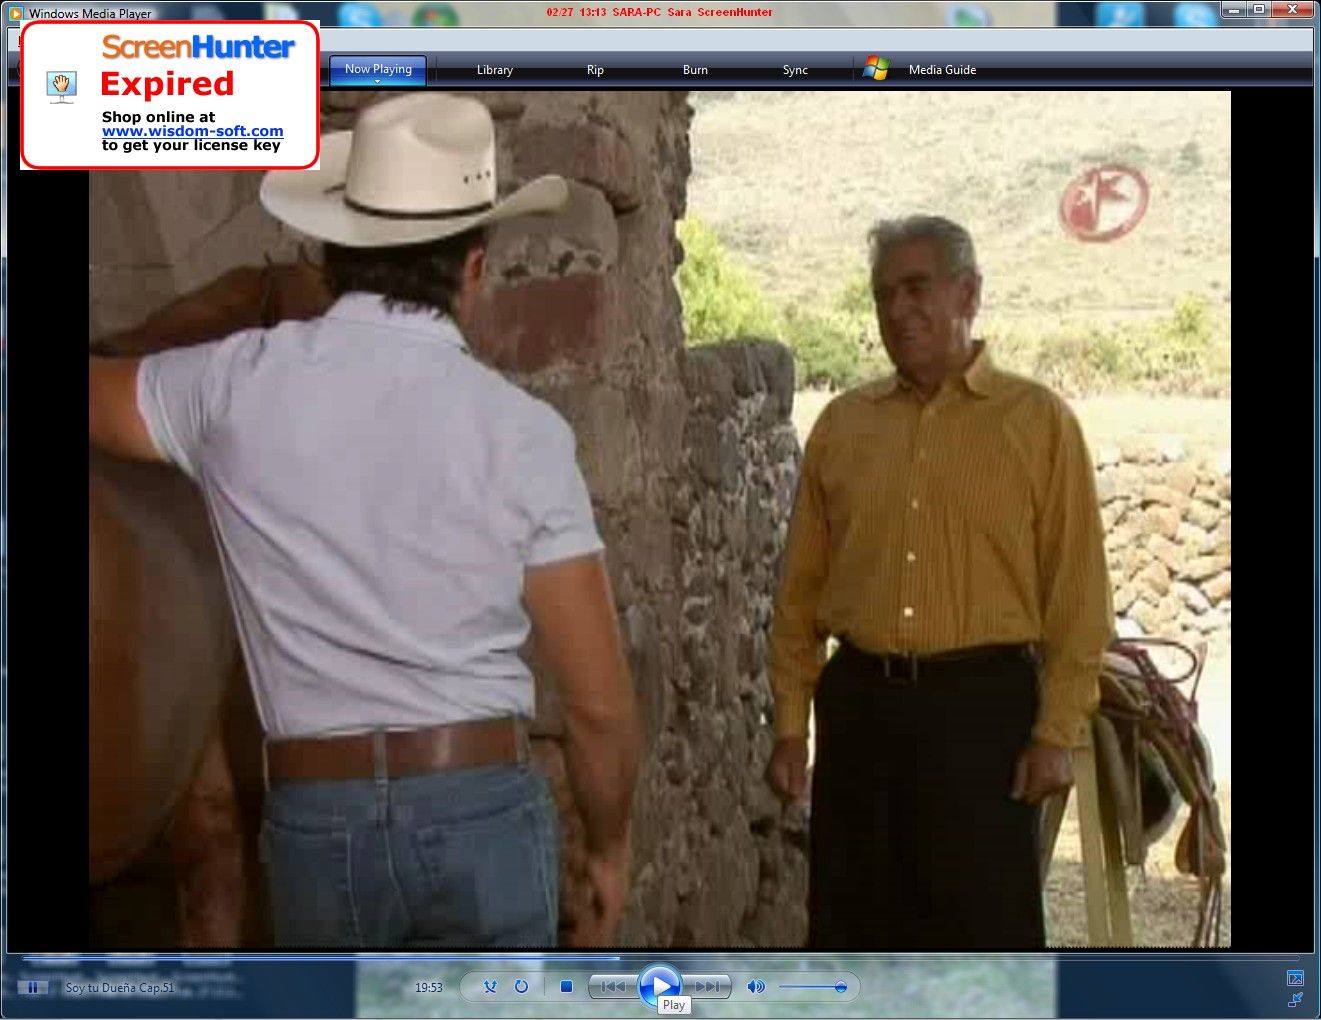This screenshot has width=1321, height=1020.
Task: Adjust the volume slider
Action: coord(812,987)
